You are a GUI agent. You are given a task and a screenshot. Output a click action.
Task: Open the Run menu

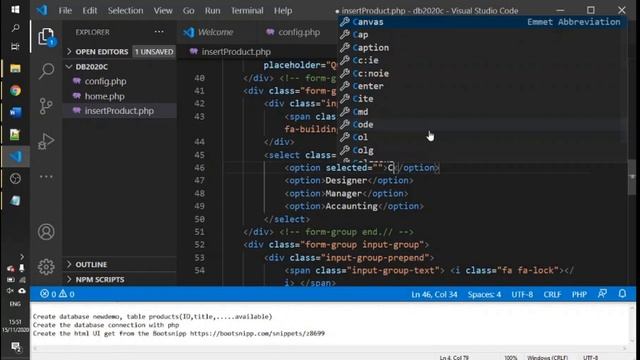point(212,11)
